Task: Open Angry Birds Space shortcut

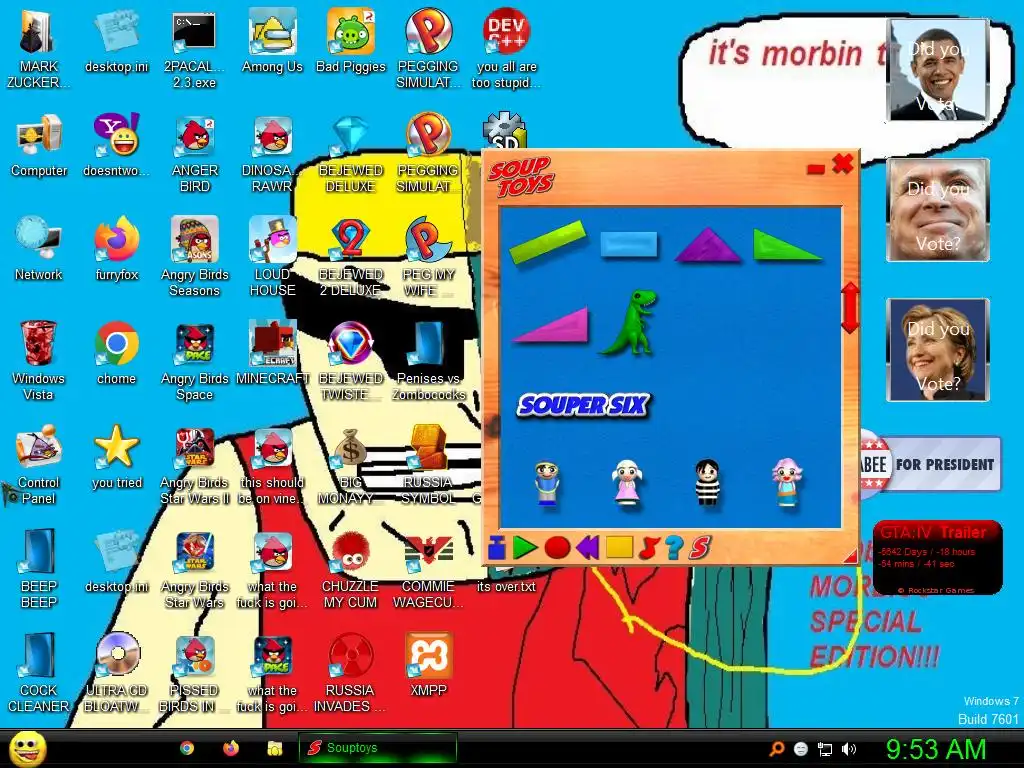Action: [x=195, y=360]
